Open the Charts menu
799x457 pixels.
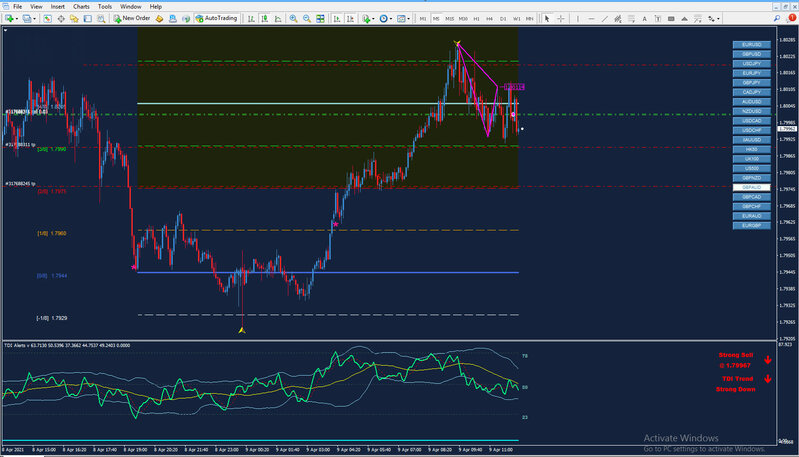point(81,7)
